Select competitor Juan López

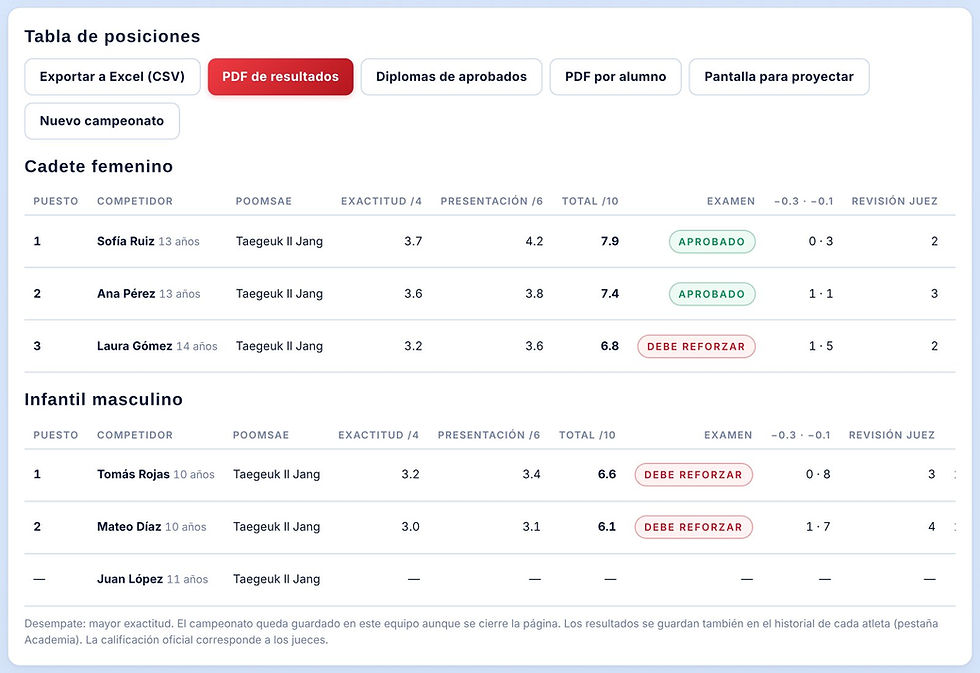(x=130, y=579)
